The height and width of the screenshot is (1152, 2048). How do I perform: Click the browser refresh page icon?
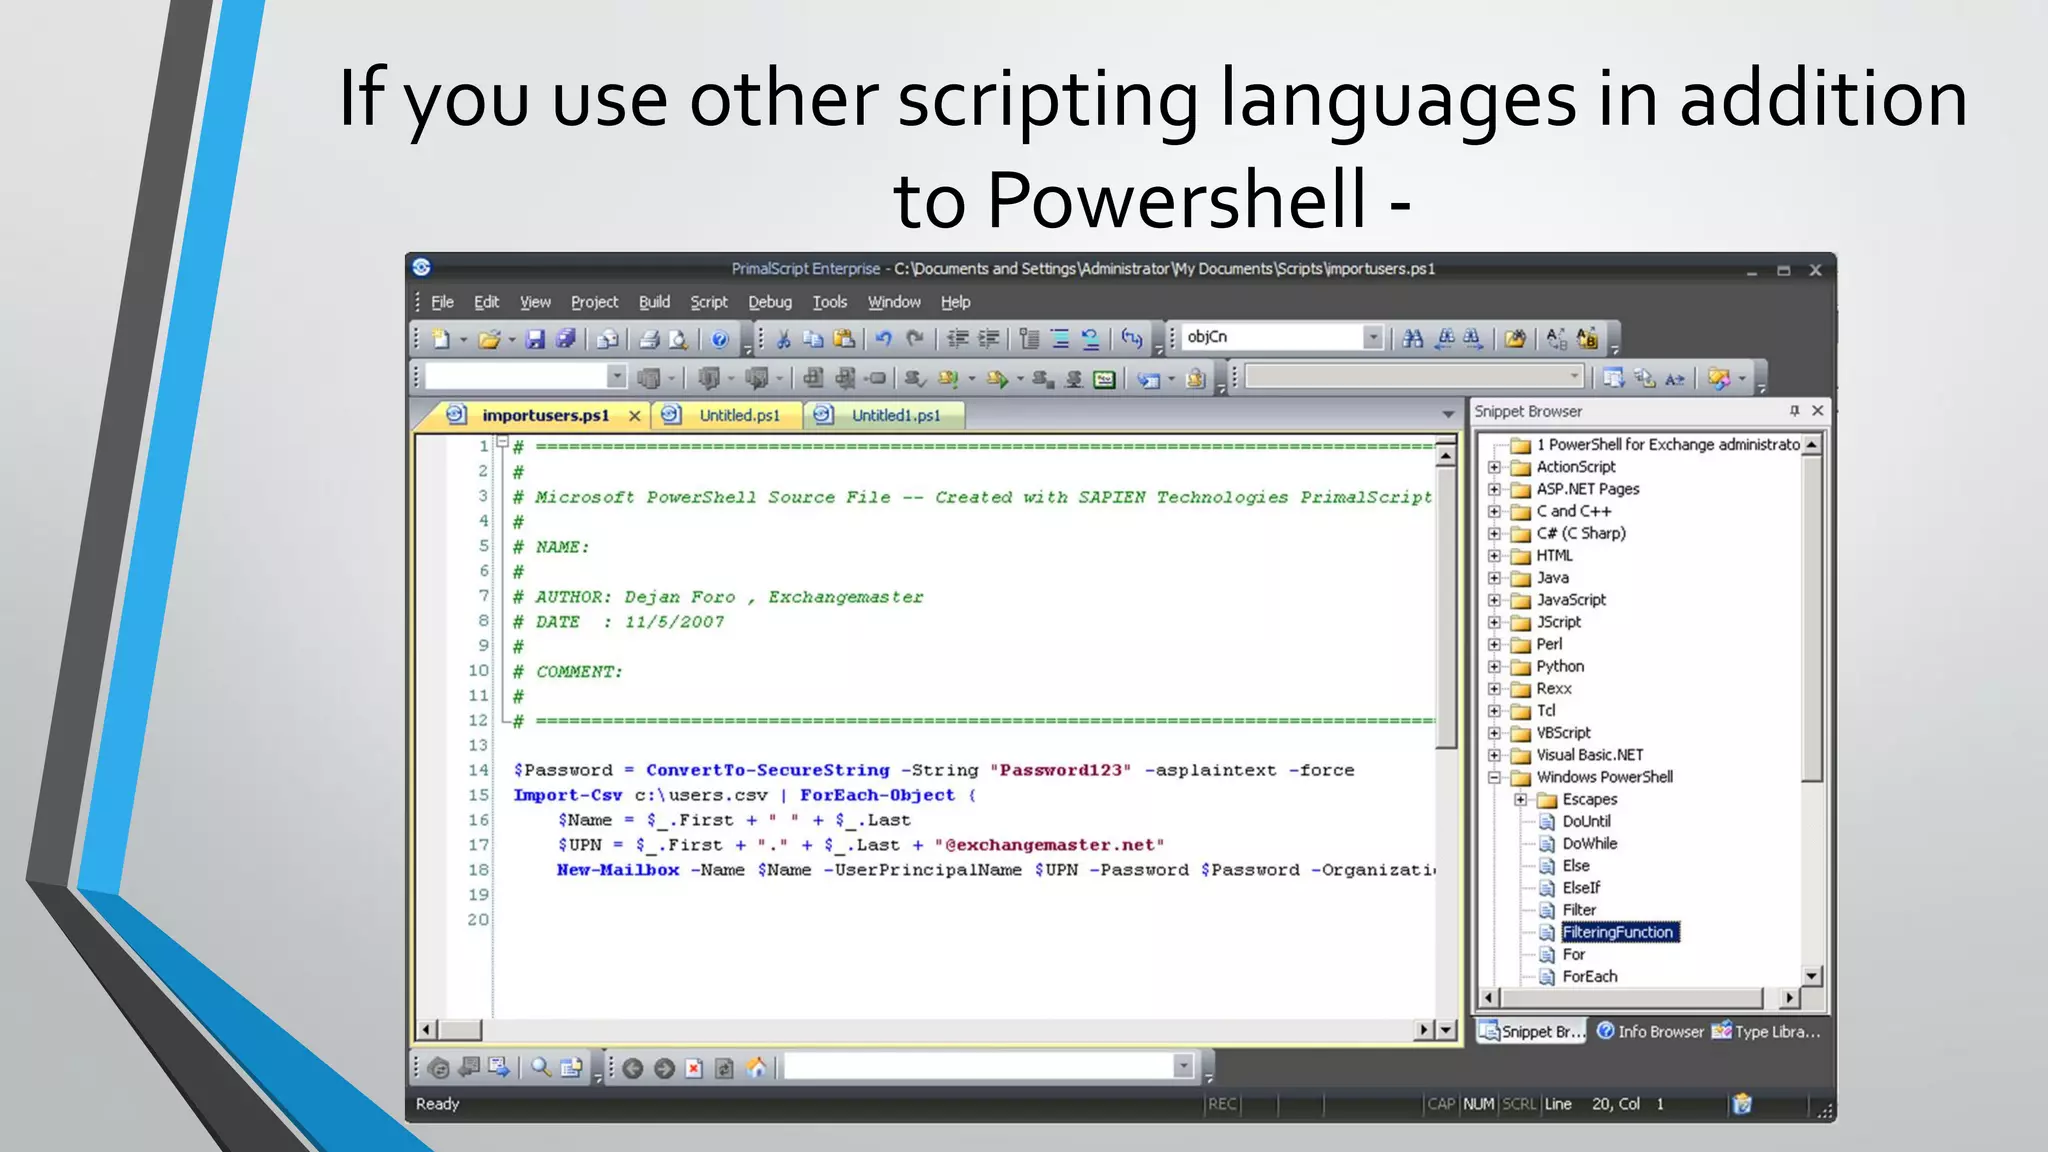coord(725,1069)
